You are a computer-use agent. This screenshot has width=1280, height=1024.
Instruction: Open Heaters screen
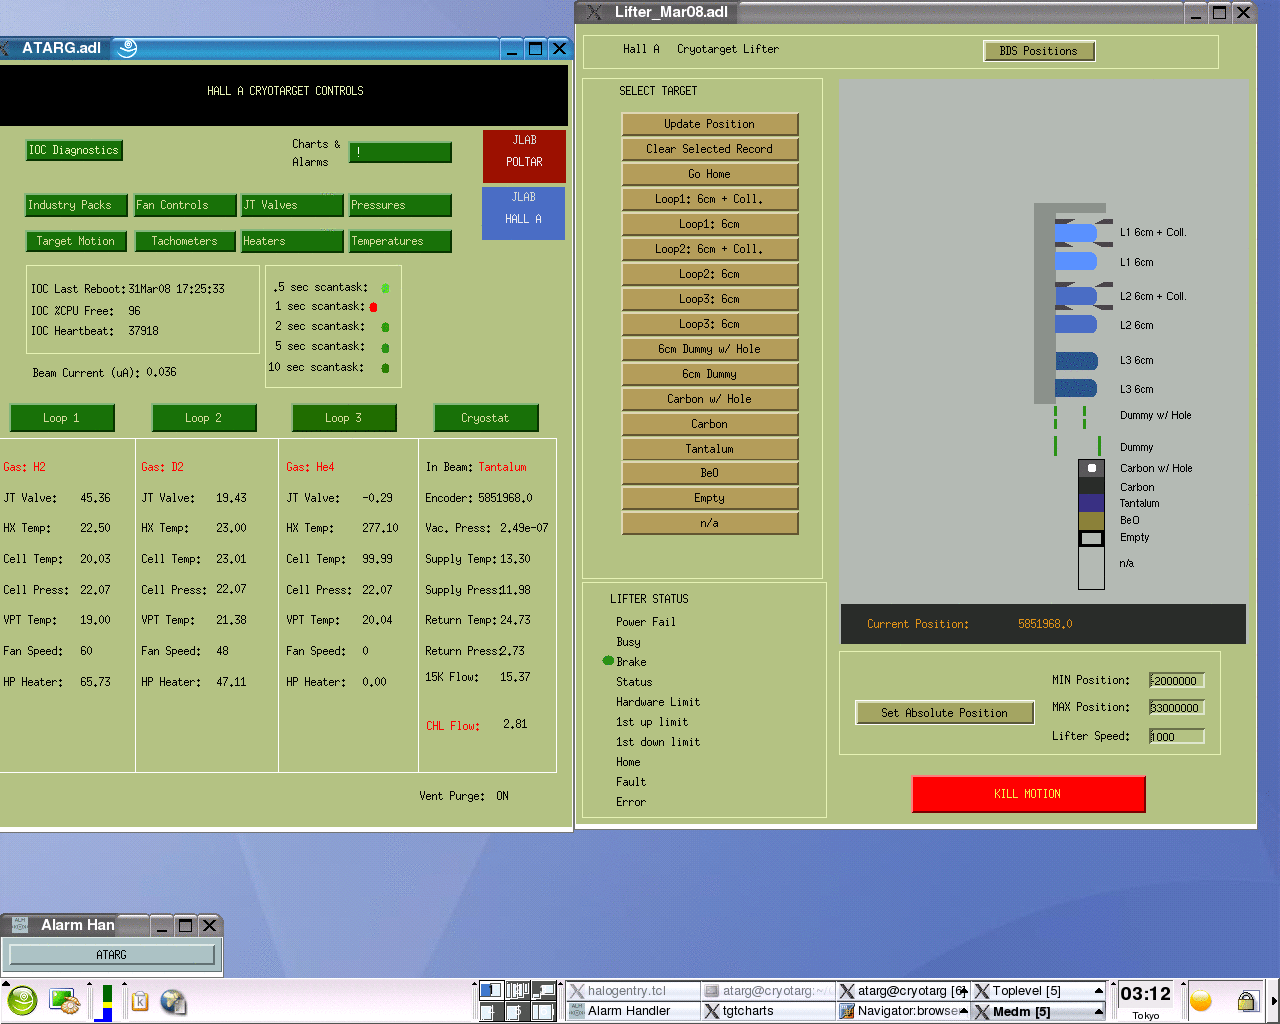pyautogui.click(x=293, y=241)
